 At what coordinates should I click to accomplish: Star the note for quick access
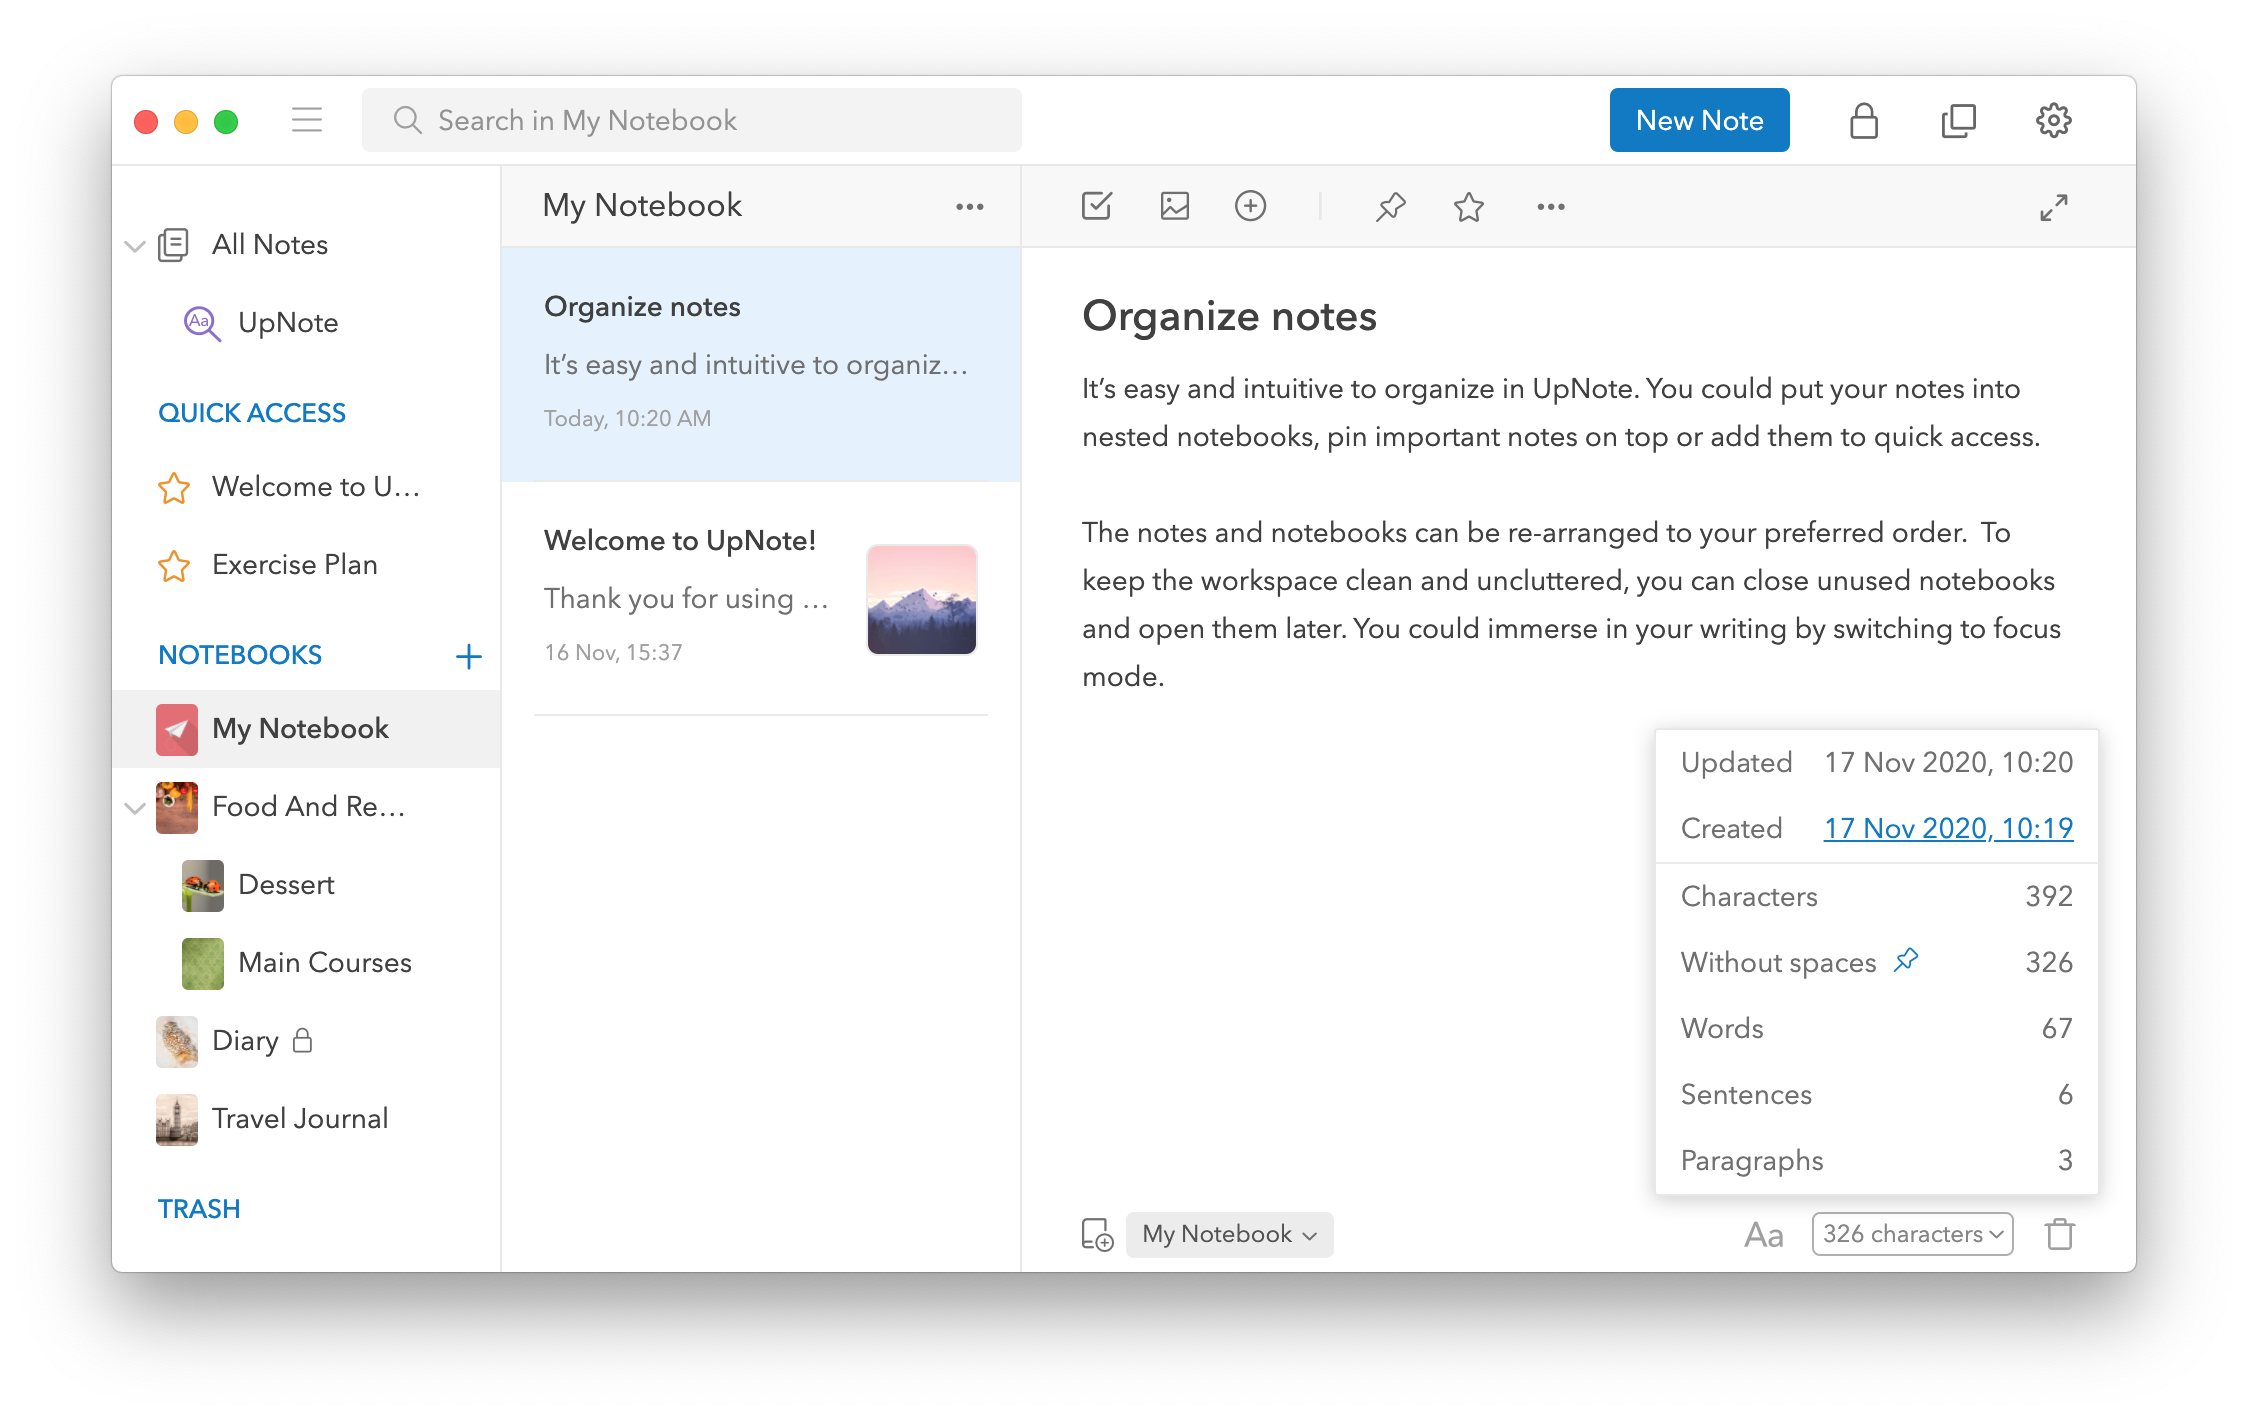pyautogui.click(x=1468, y=207)
